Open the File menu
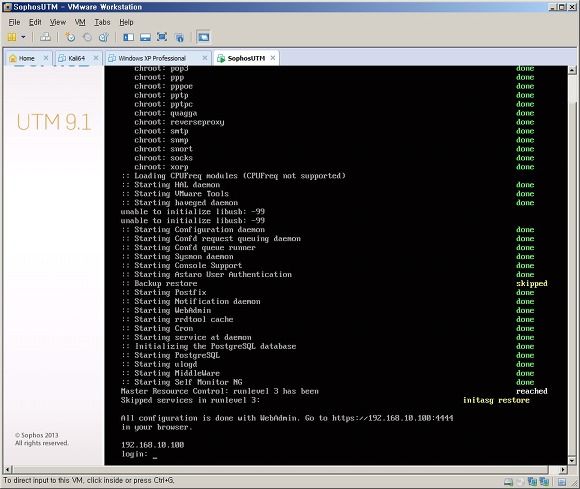Viewport: 580px width, 489px height. [x=14, y=22]
